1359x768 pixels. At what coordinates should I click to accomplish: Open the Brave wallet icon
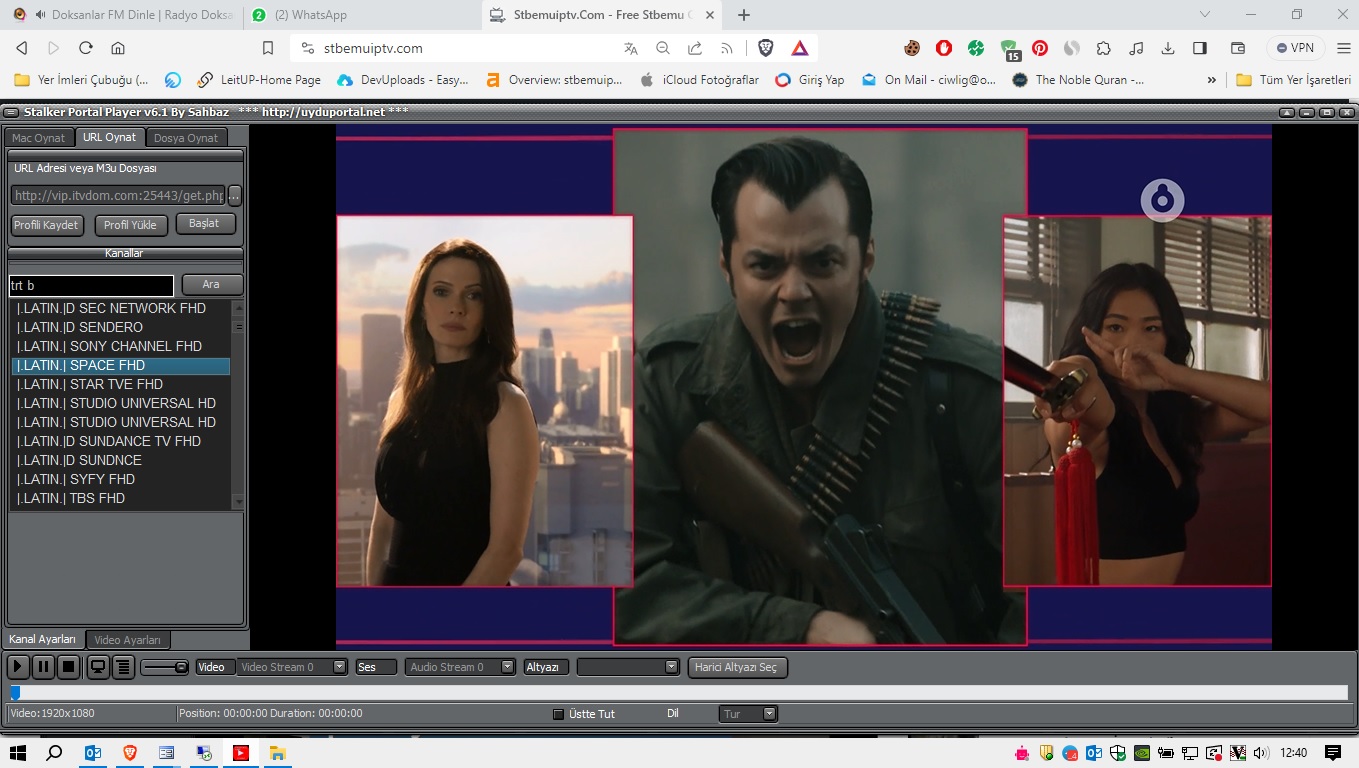point(1237,48)
